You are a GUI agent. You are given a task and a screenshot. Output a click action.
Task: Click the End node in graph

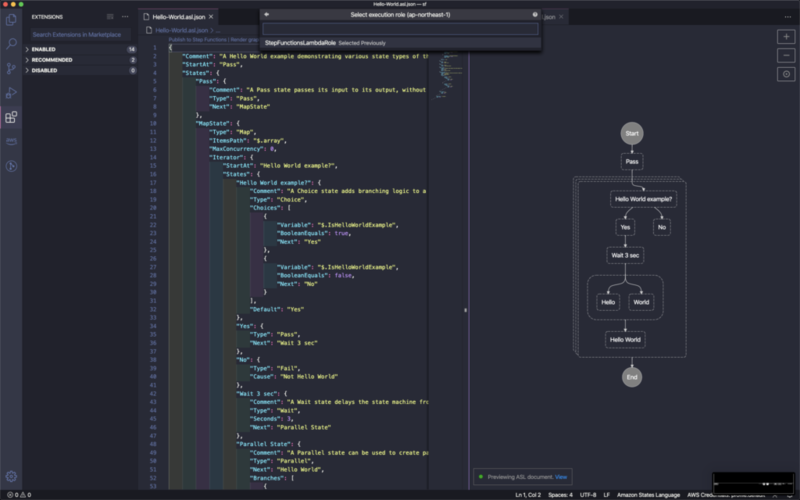[x=632, y=378]
